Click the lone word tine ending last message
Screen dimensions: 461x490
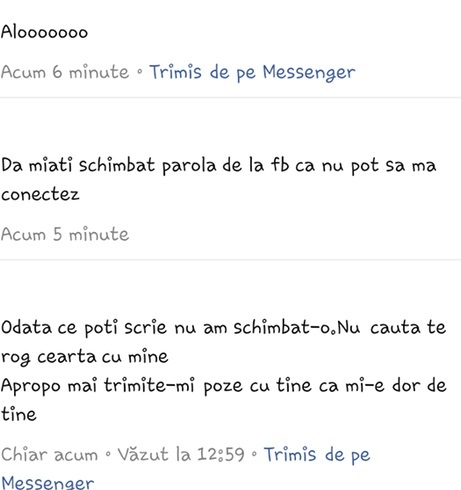[19, 414]
